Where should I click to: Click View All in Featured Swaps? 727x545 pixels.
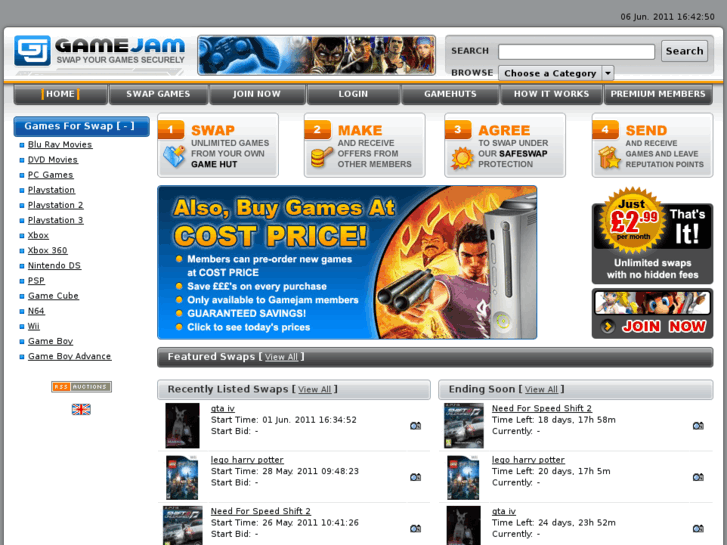(x=281, y=357)
